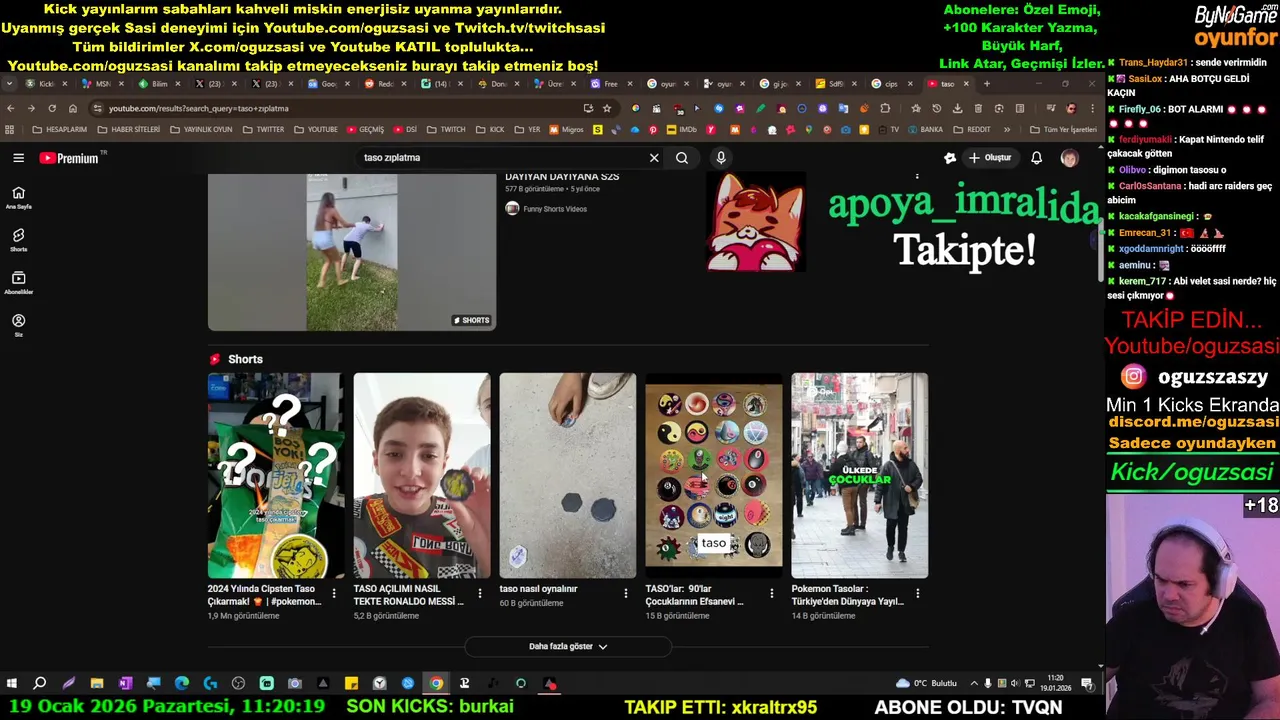This screenshot has height=720, width=1280.
Task: Click the icon left of Oluştur button
Action: click(x=950, y=158)
